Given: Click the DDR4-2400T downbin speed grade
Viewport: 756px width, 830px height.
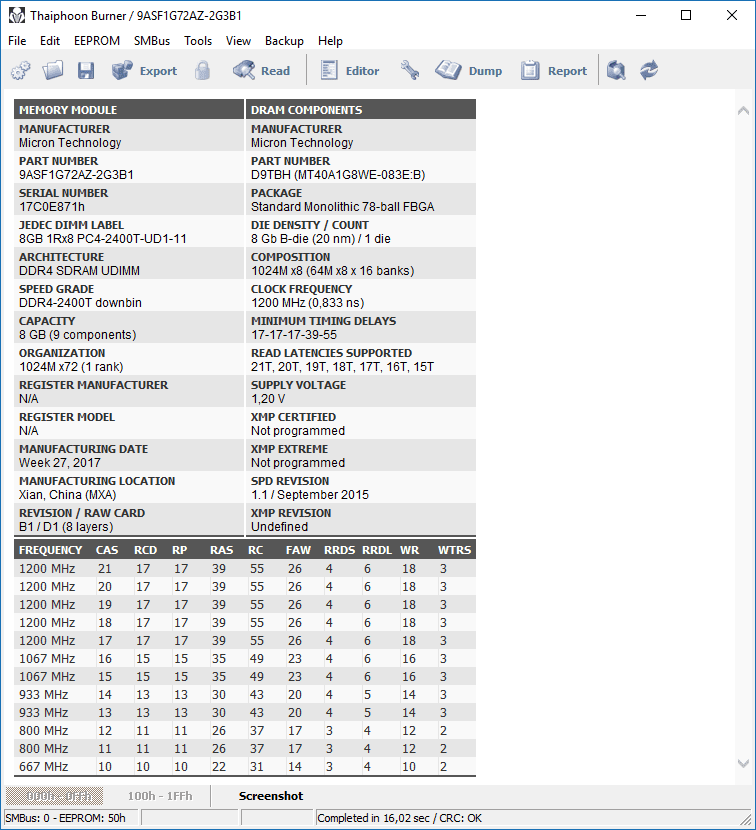Looking at the screenshot, I should 80,303.
